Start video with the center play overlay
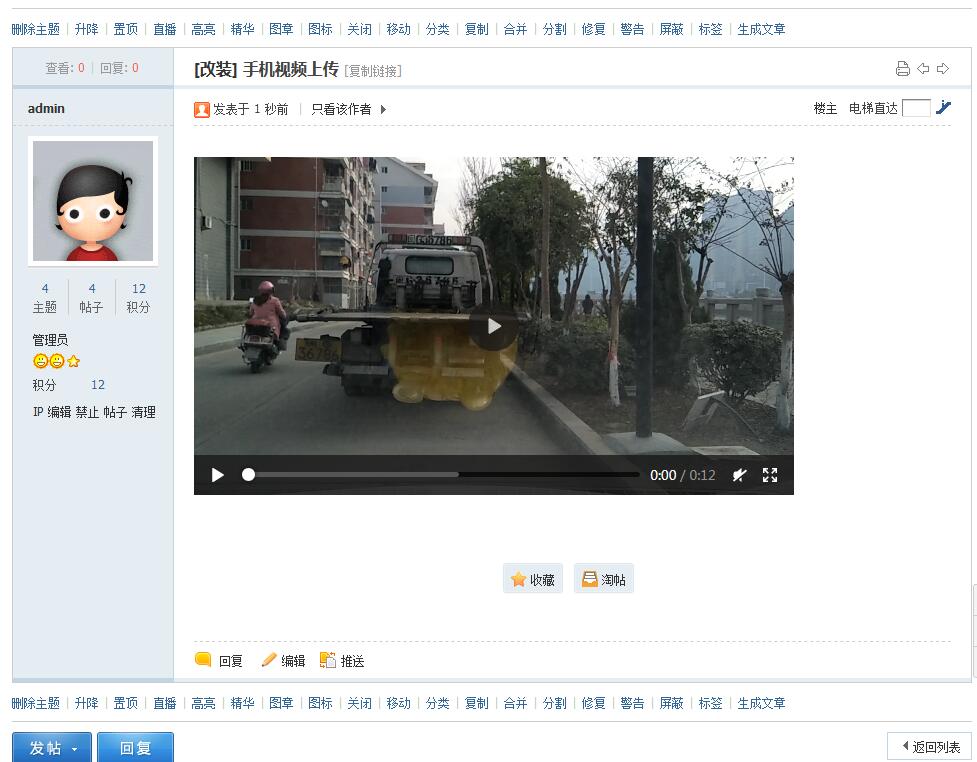The image size is (977, 762). 493,326
